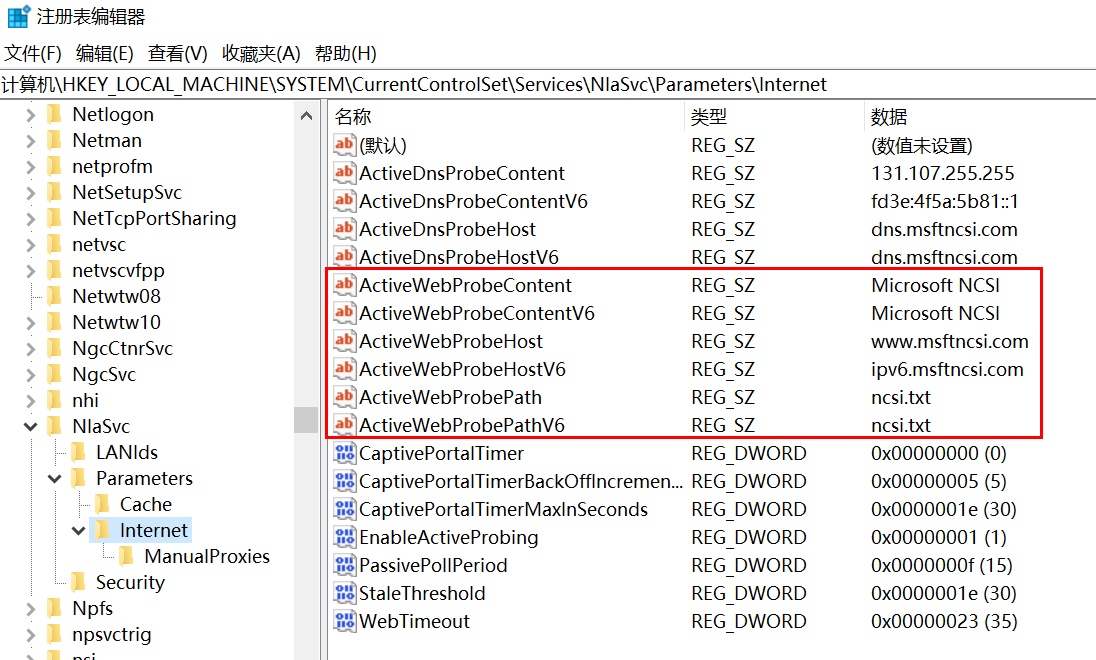Click the folder icon next to LANIds

[78, 452]
